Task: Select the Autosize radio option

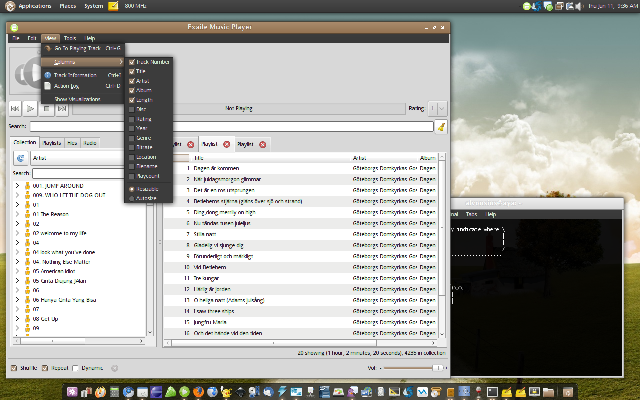Action: point(131,198)
